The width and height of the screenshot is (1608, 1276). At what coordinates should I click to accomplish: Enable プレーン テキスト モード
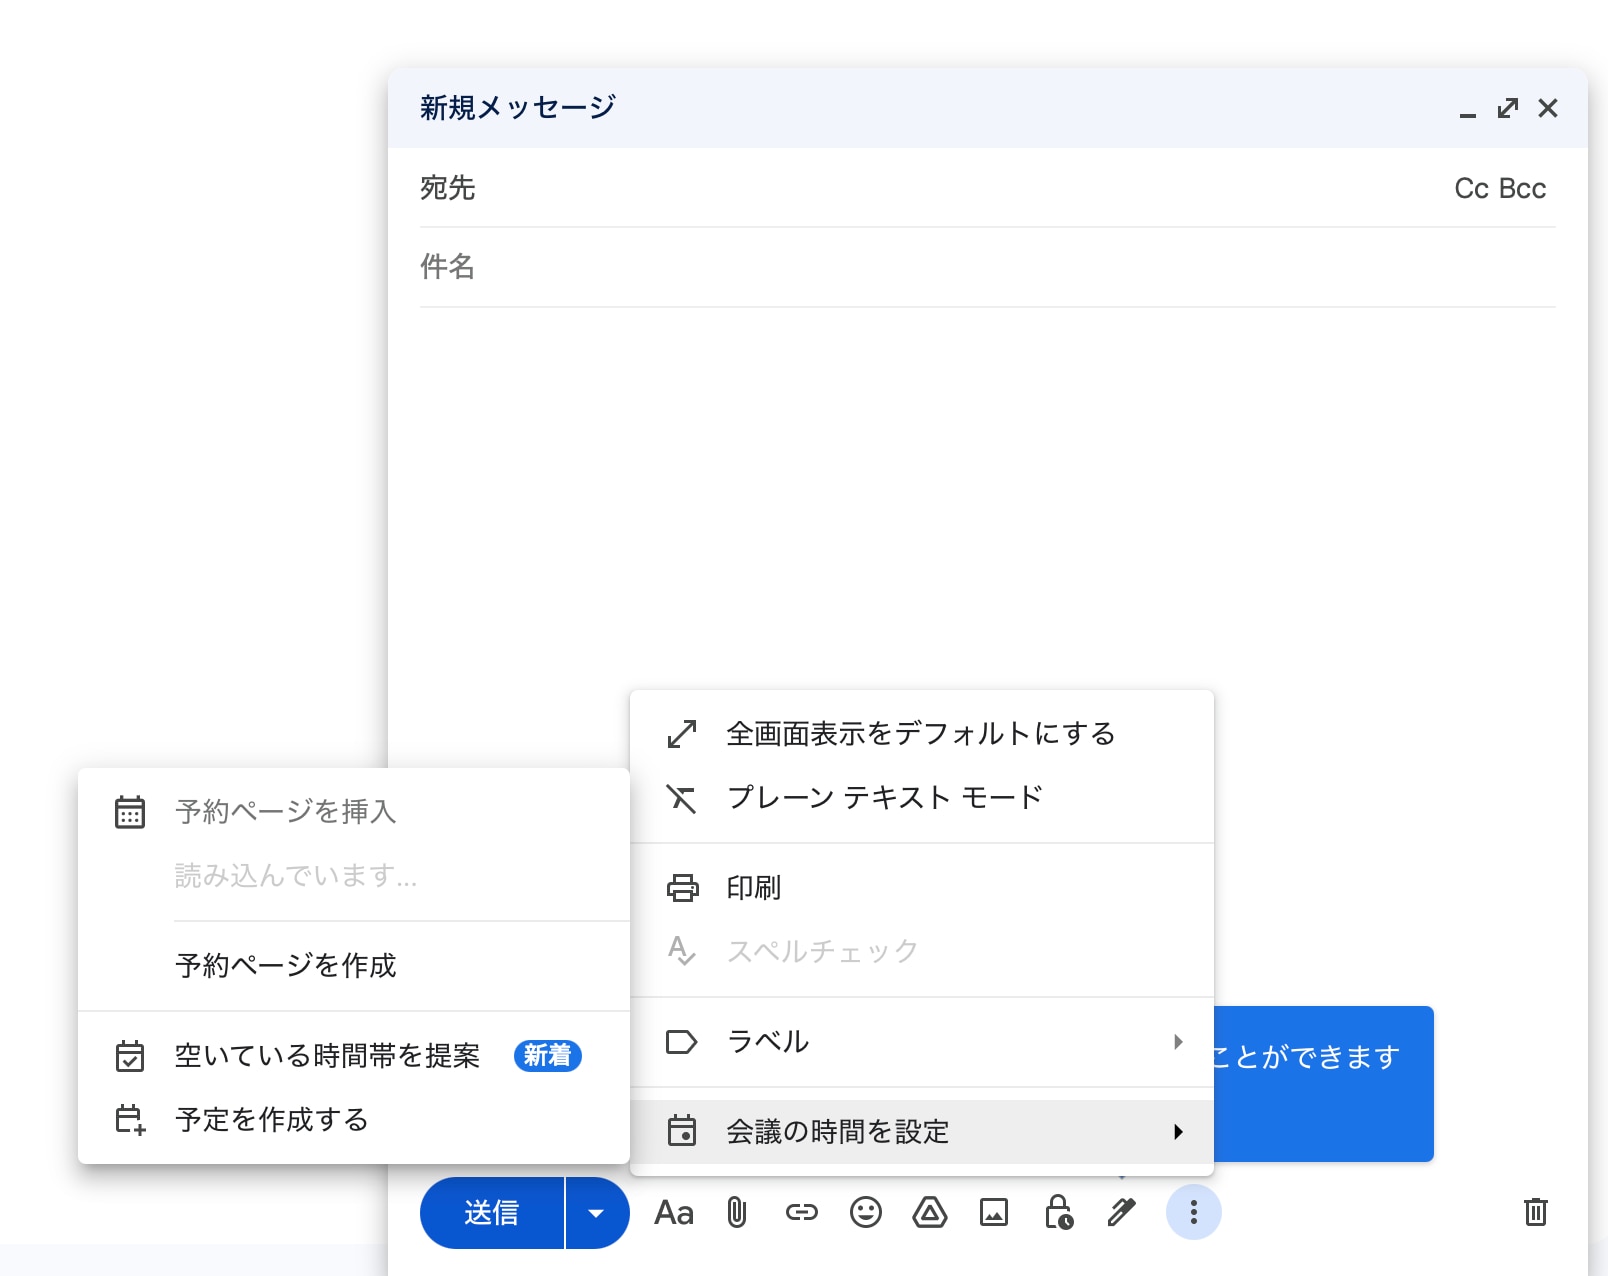pos(884,797)
